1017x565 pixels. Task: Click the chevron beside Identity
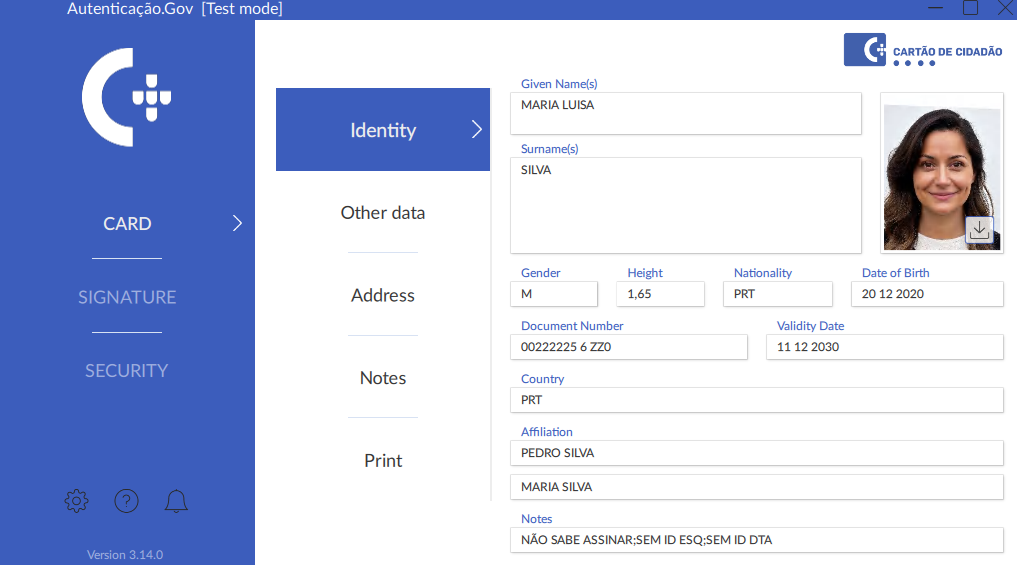pos(476,130)
